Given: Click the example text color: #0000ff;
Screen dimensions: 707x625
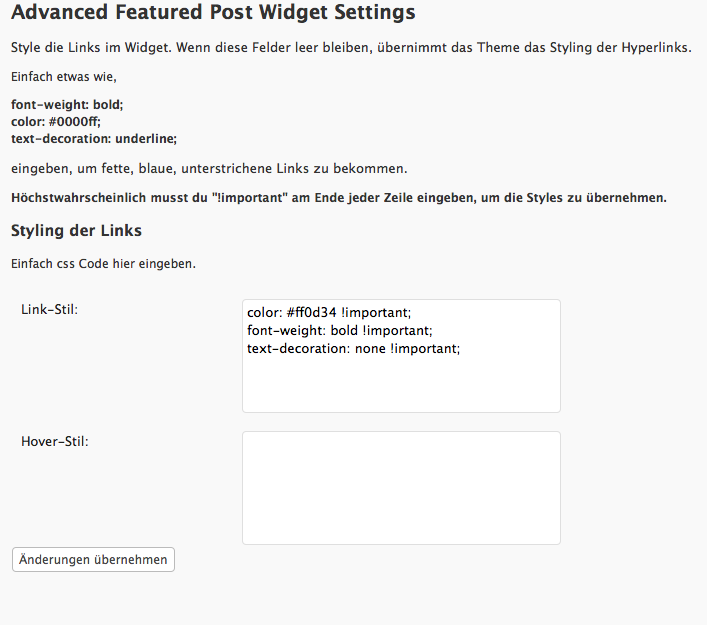Looking at the screenshot, I should [56, 121].
